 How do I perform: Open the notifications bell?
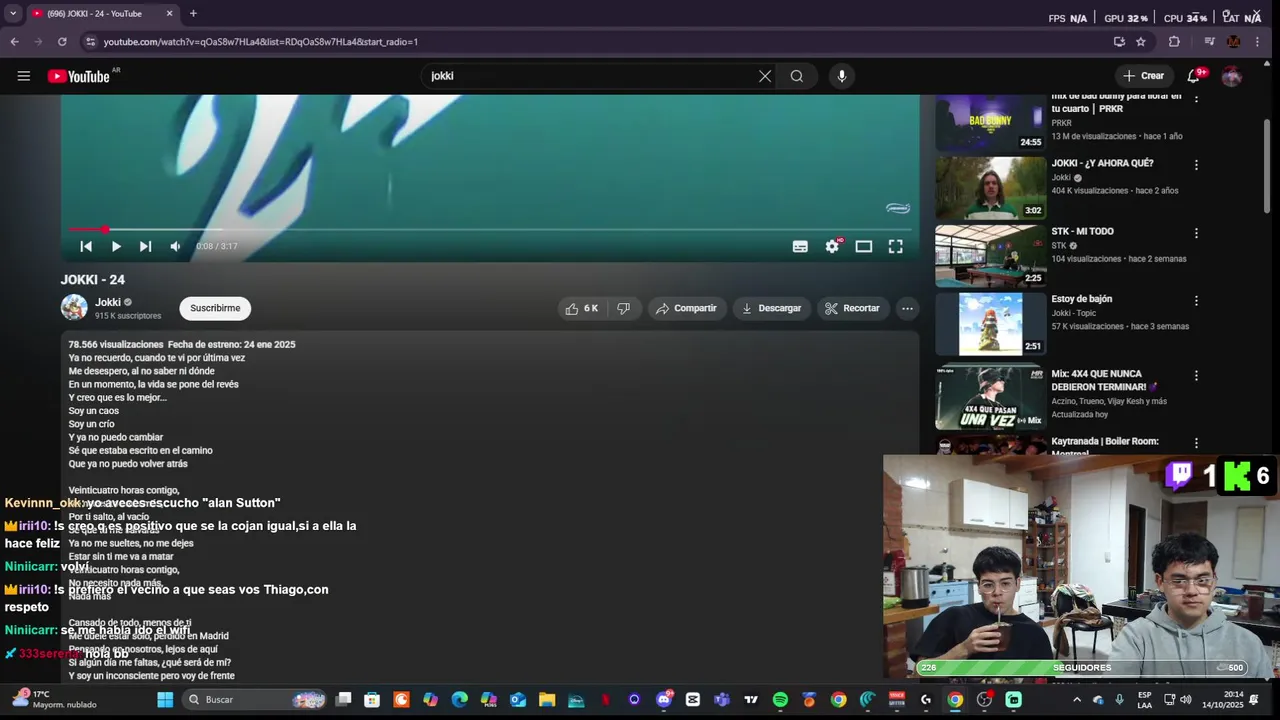pos(1193,76)
